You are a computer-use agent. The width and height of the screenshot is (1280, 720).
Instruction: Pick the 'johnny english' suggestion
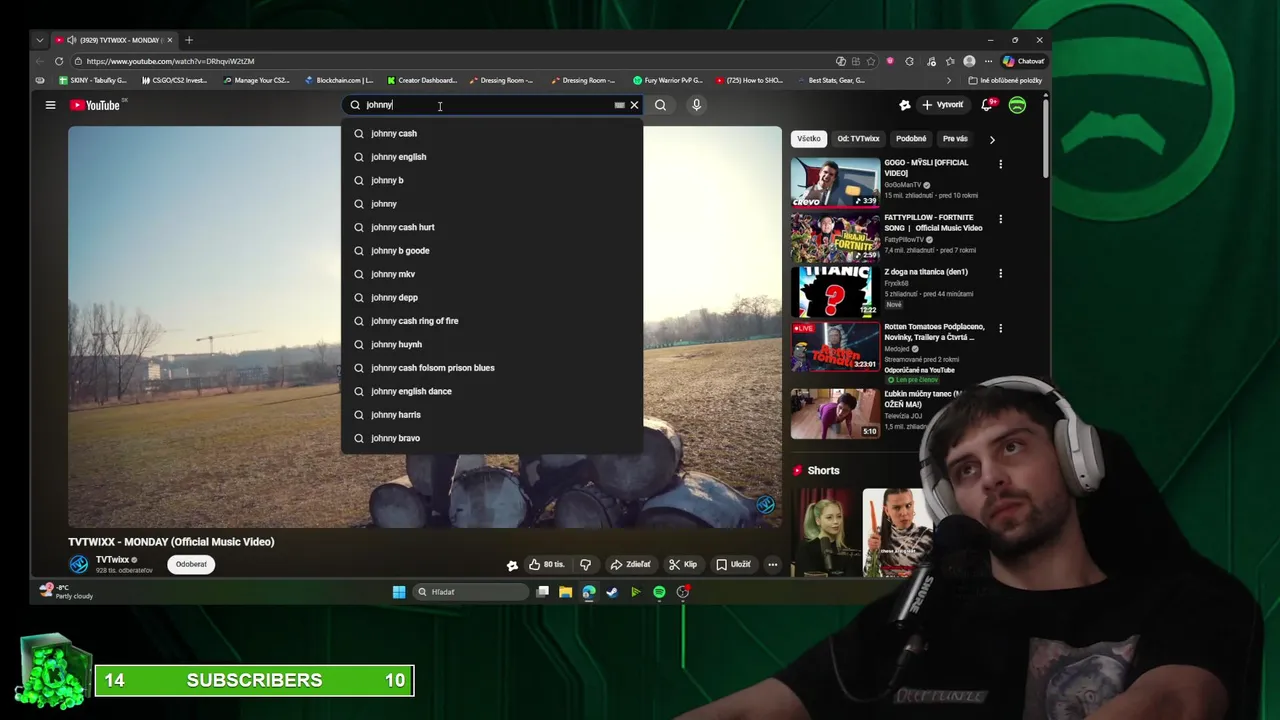tap(492, 157)
